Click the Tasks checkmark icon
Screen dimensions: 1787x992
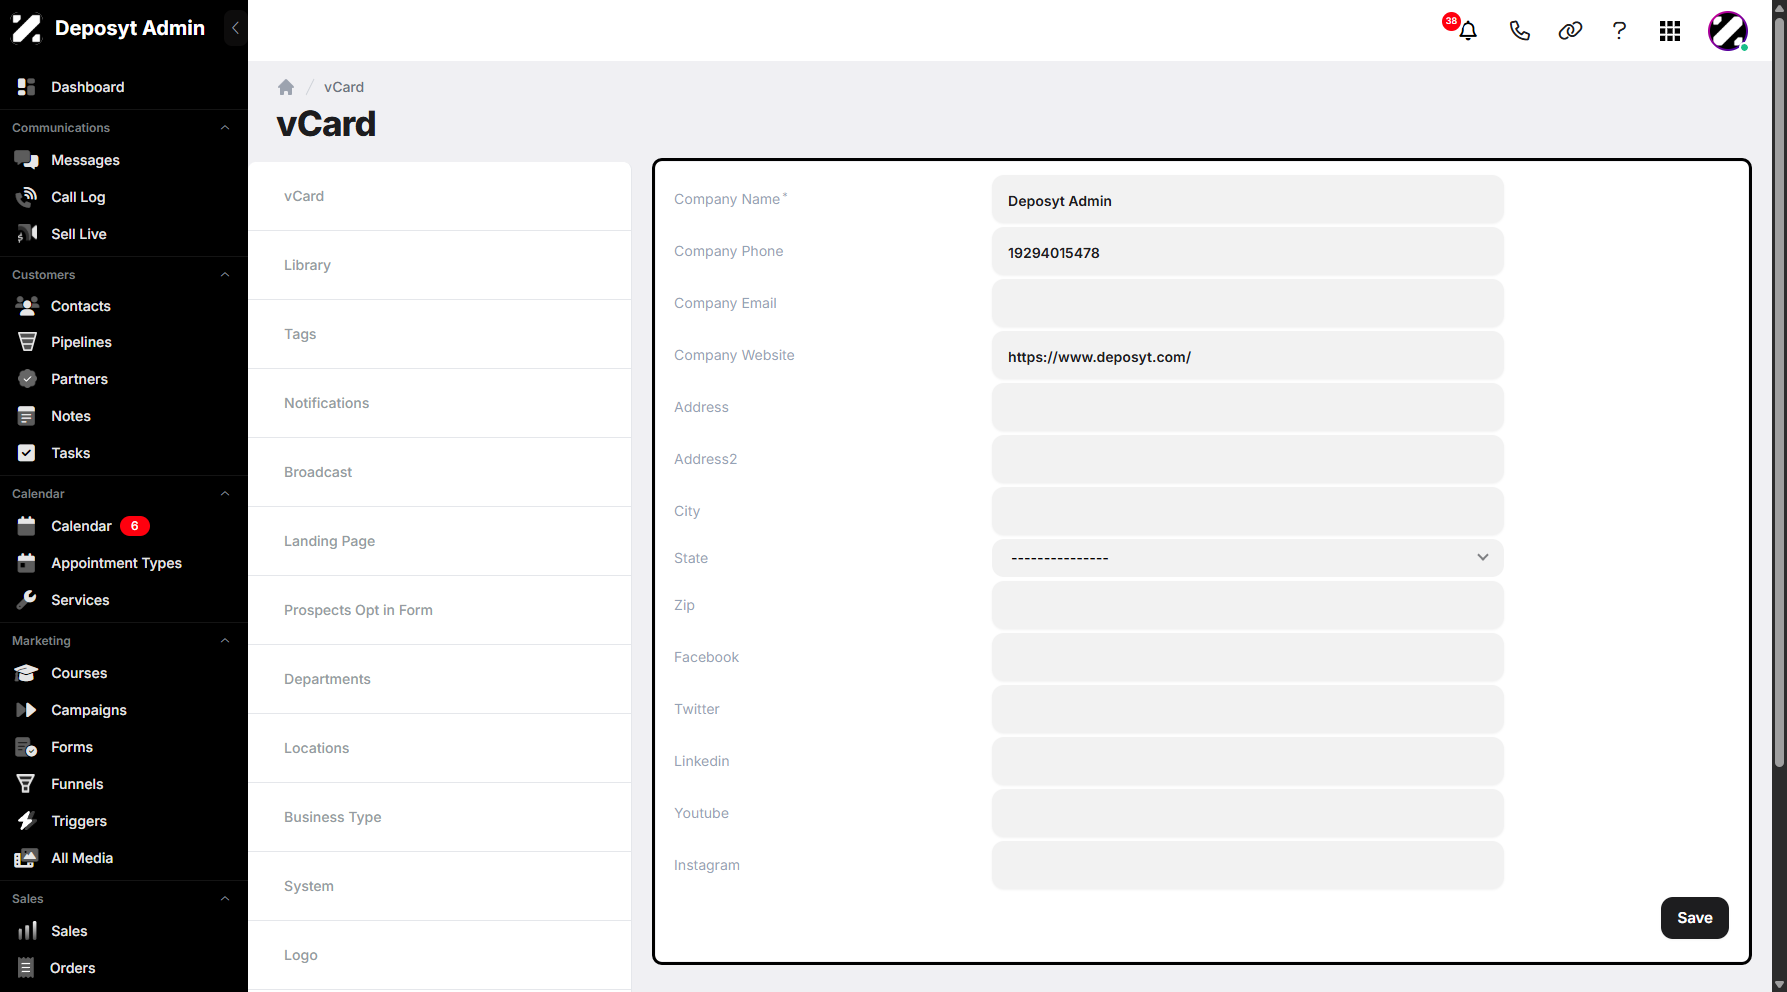pos(27,453)
